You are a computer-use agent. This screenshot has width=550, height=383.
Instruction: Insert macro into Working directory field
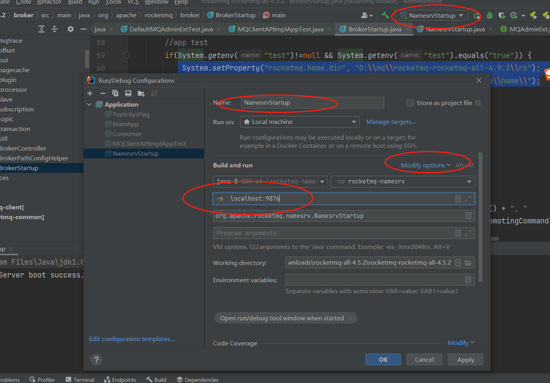[458, 263]
